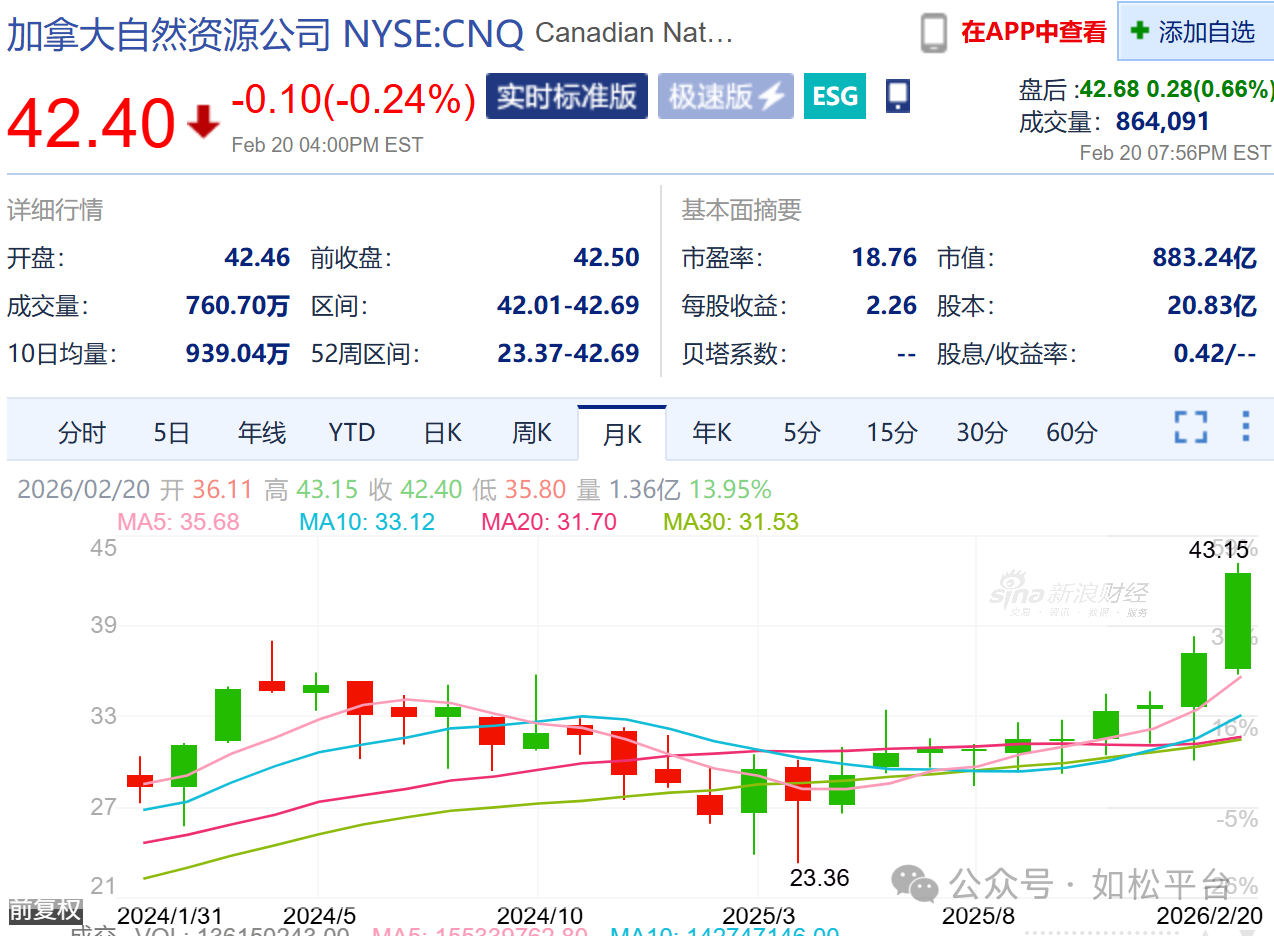Click the 43.15 high monthly candlestick
The image size is (1274, 936).
click(x=1237, y=620)
